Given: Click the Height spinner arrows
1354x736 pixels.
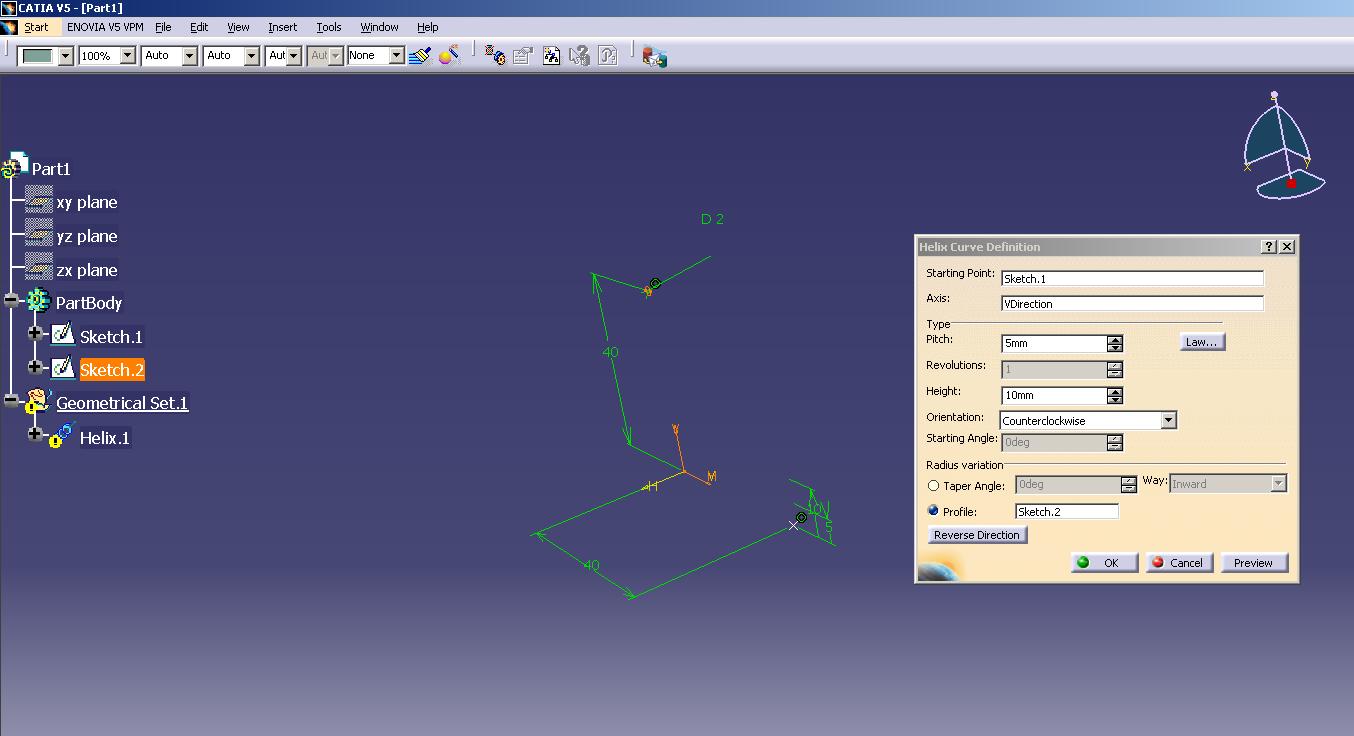Looking at the screenshot, I should pyautogui.click(x=1115, y=395).
